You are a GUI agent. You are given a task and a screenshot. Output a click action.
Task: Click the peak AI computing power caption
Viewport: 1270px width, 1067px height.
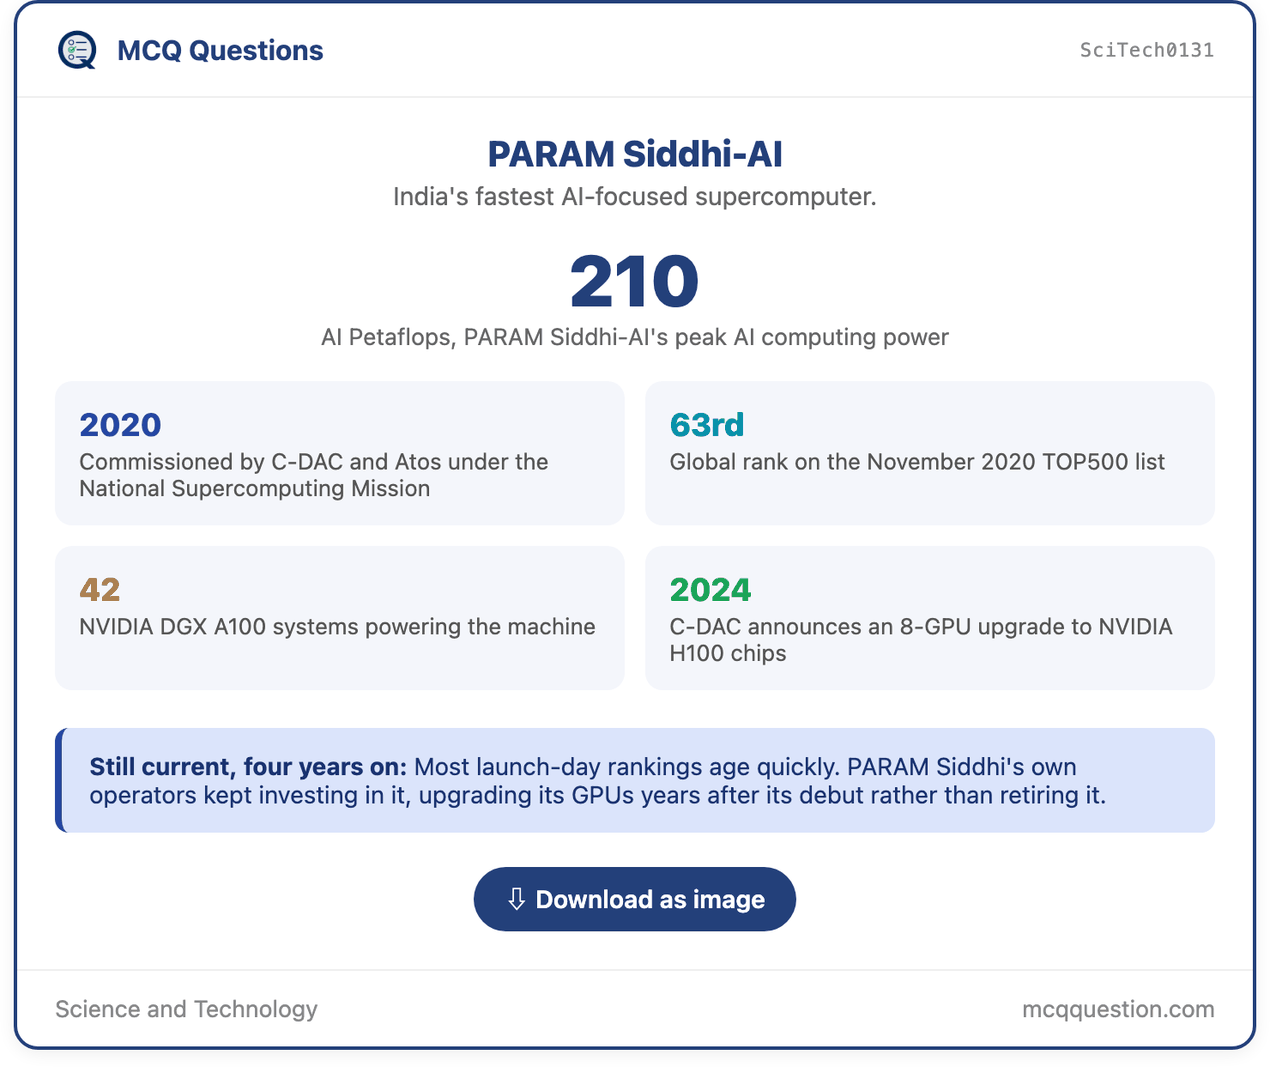[x=635, y=337]
